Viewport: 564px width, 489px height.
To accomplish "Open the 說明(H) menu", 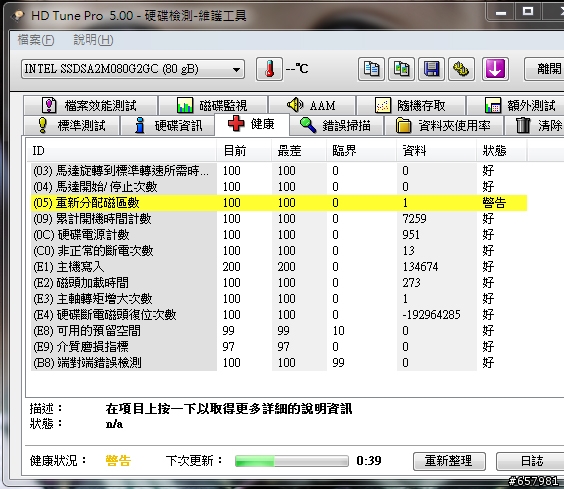I will pyautogui.click(x=94, y=40).
